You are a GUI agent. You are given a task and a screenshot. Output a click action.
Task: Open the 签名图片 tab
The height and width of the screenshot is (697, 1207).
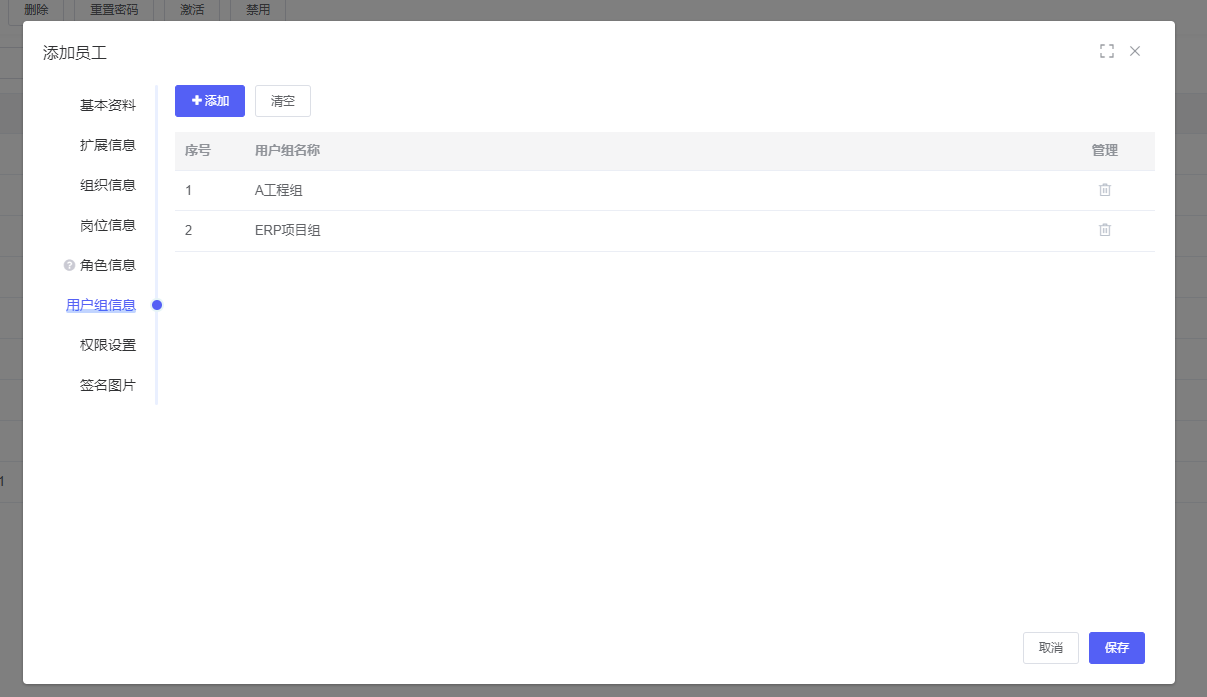[x=108, y=385]
